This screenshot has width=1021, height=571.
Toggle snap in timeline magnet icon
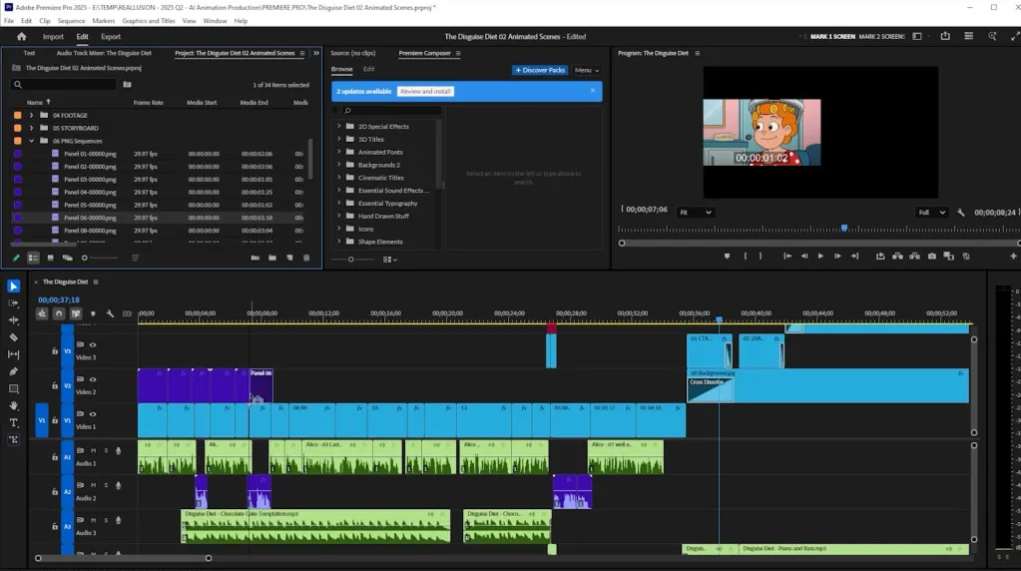pos(59,314)
